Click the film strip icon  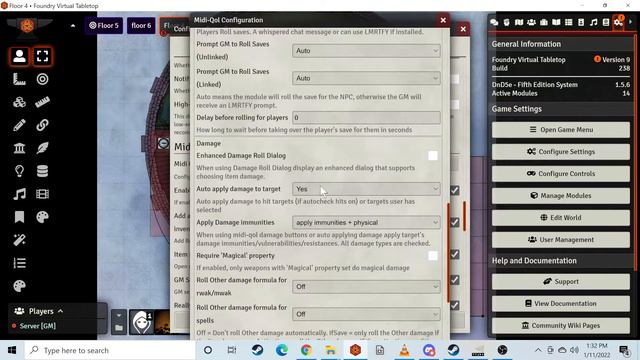pos(42,194)
